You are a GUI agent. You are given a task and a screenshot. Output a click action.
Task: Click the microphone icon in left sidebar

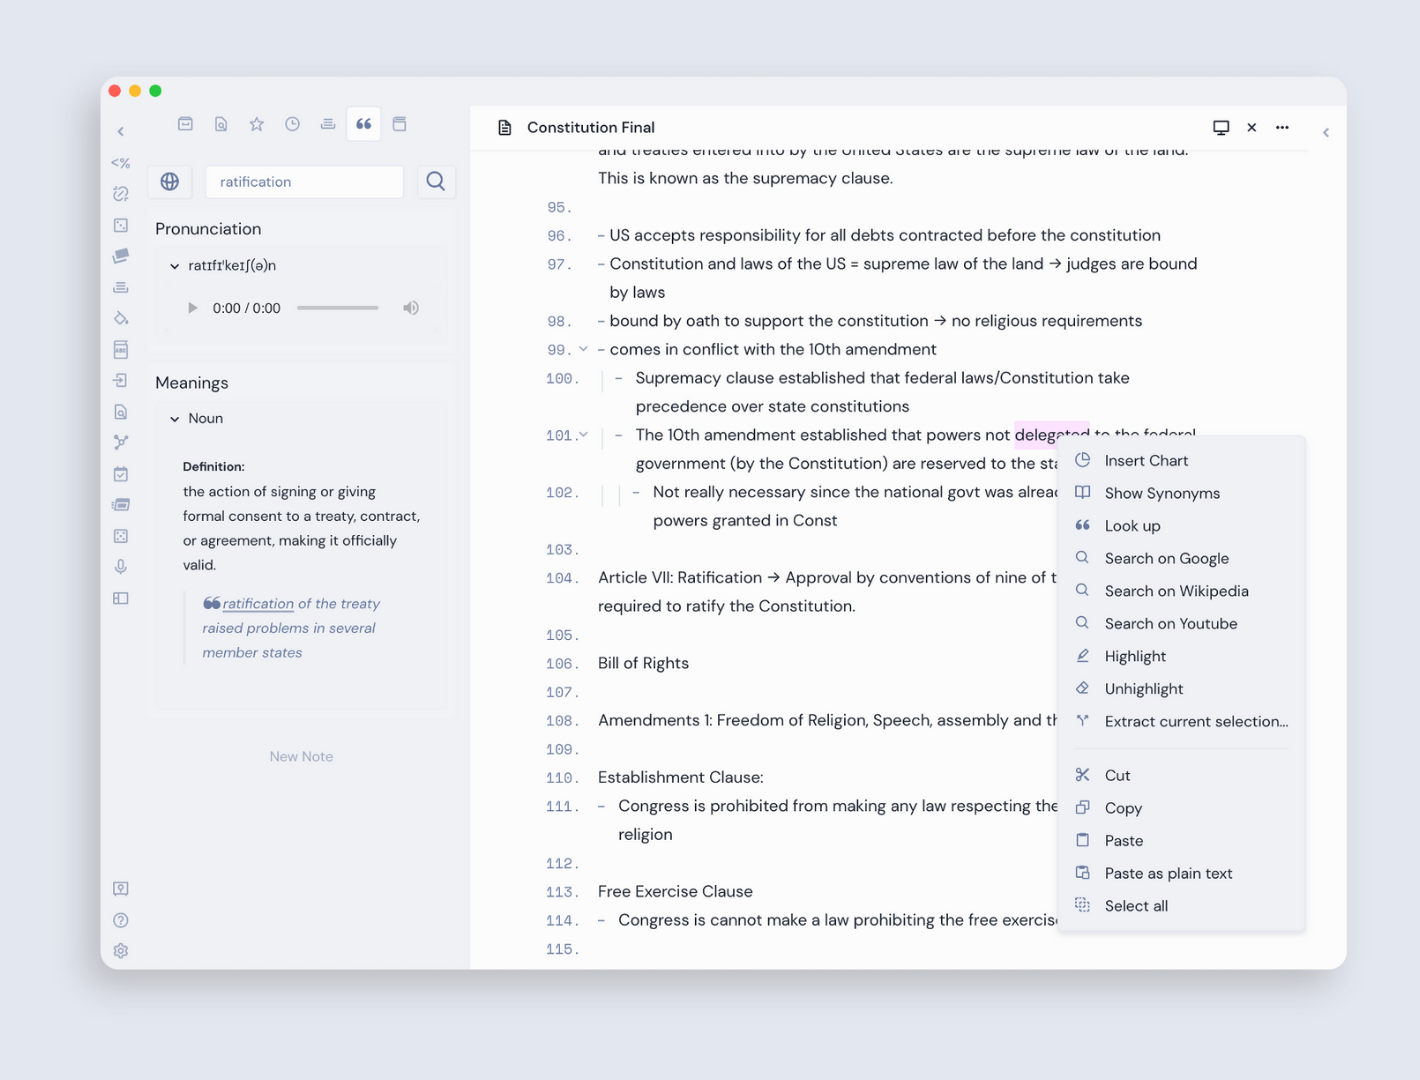pos(121,567)
